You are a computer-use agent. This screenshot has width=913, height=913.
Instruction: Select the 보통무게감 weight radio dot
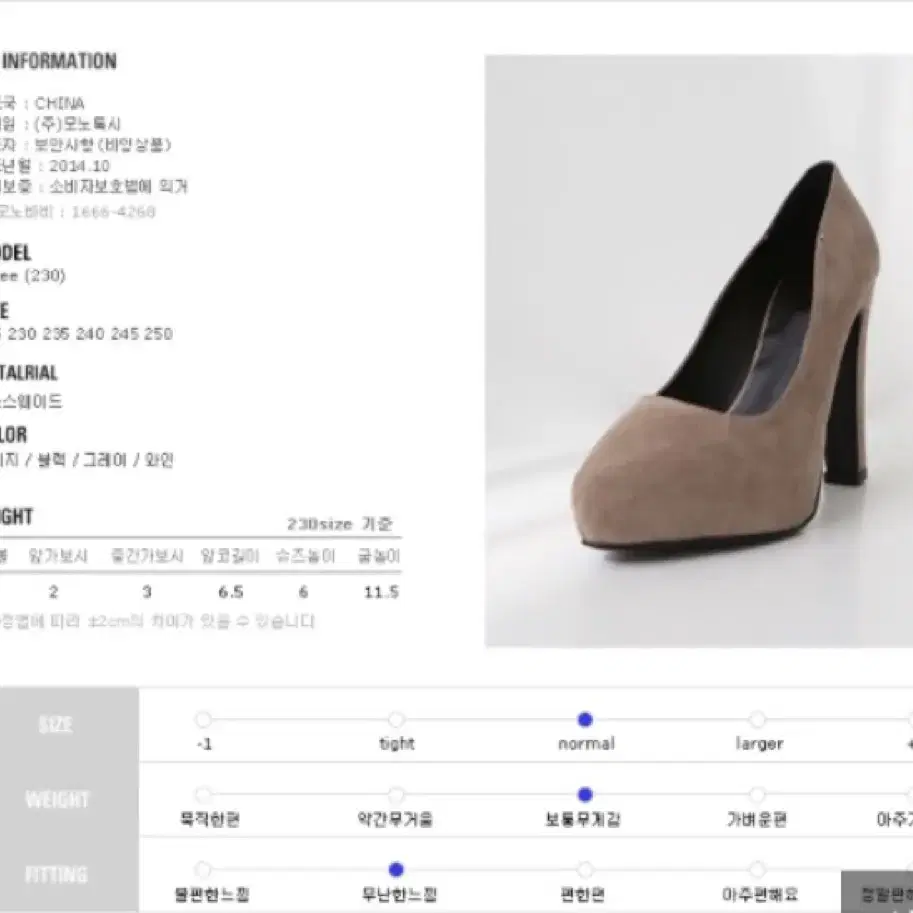(x=585, y=795)
